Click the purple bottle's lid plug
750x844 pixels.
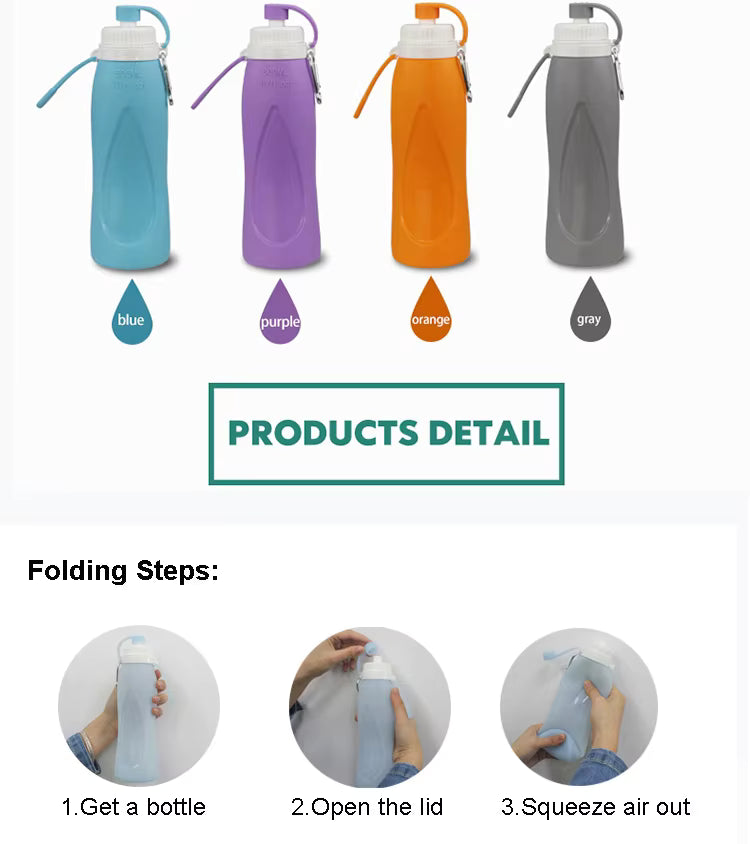click(277, 13)
